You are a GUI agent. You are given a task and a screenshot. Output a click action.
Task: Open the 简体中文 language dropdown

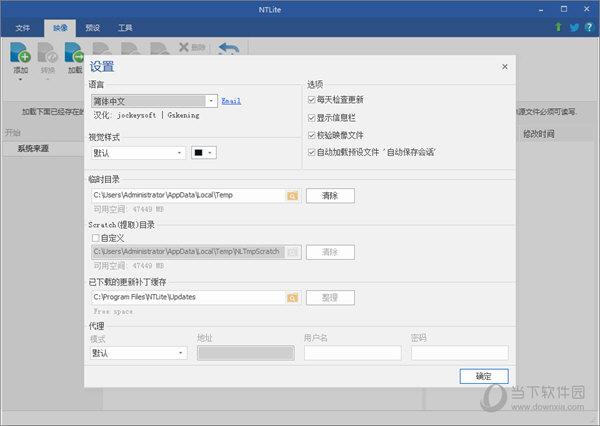pos(211,101)
